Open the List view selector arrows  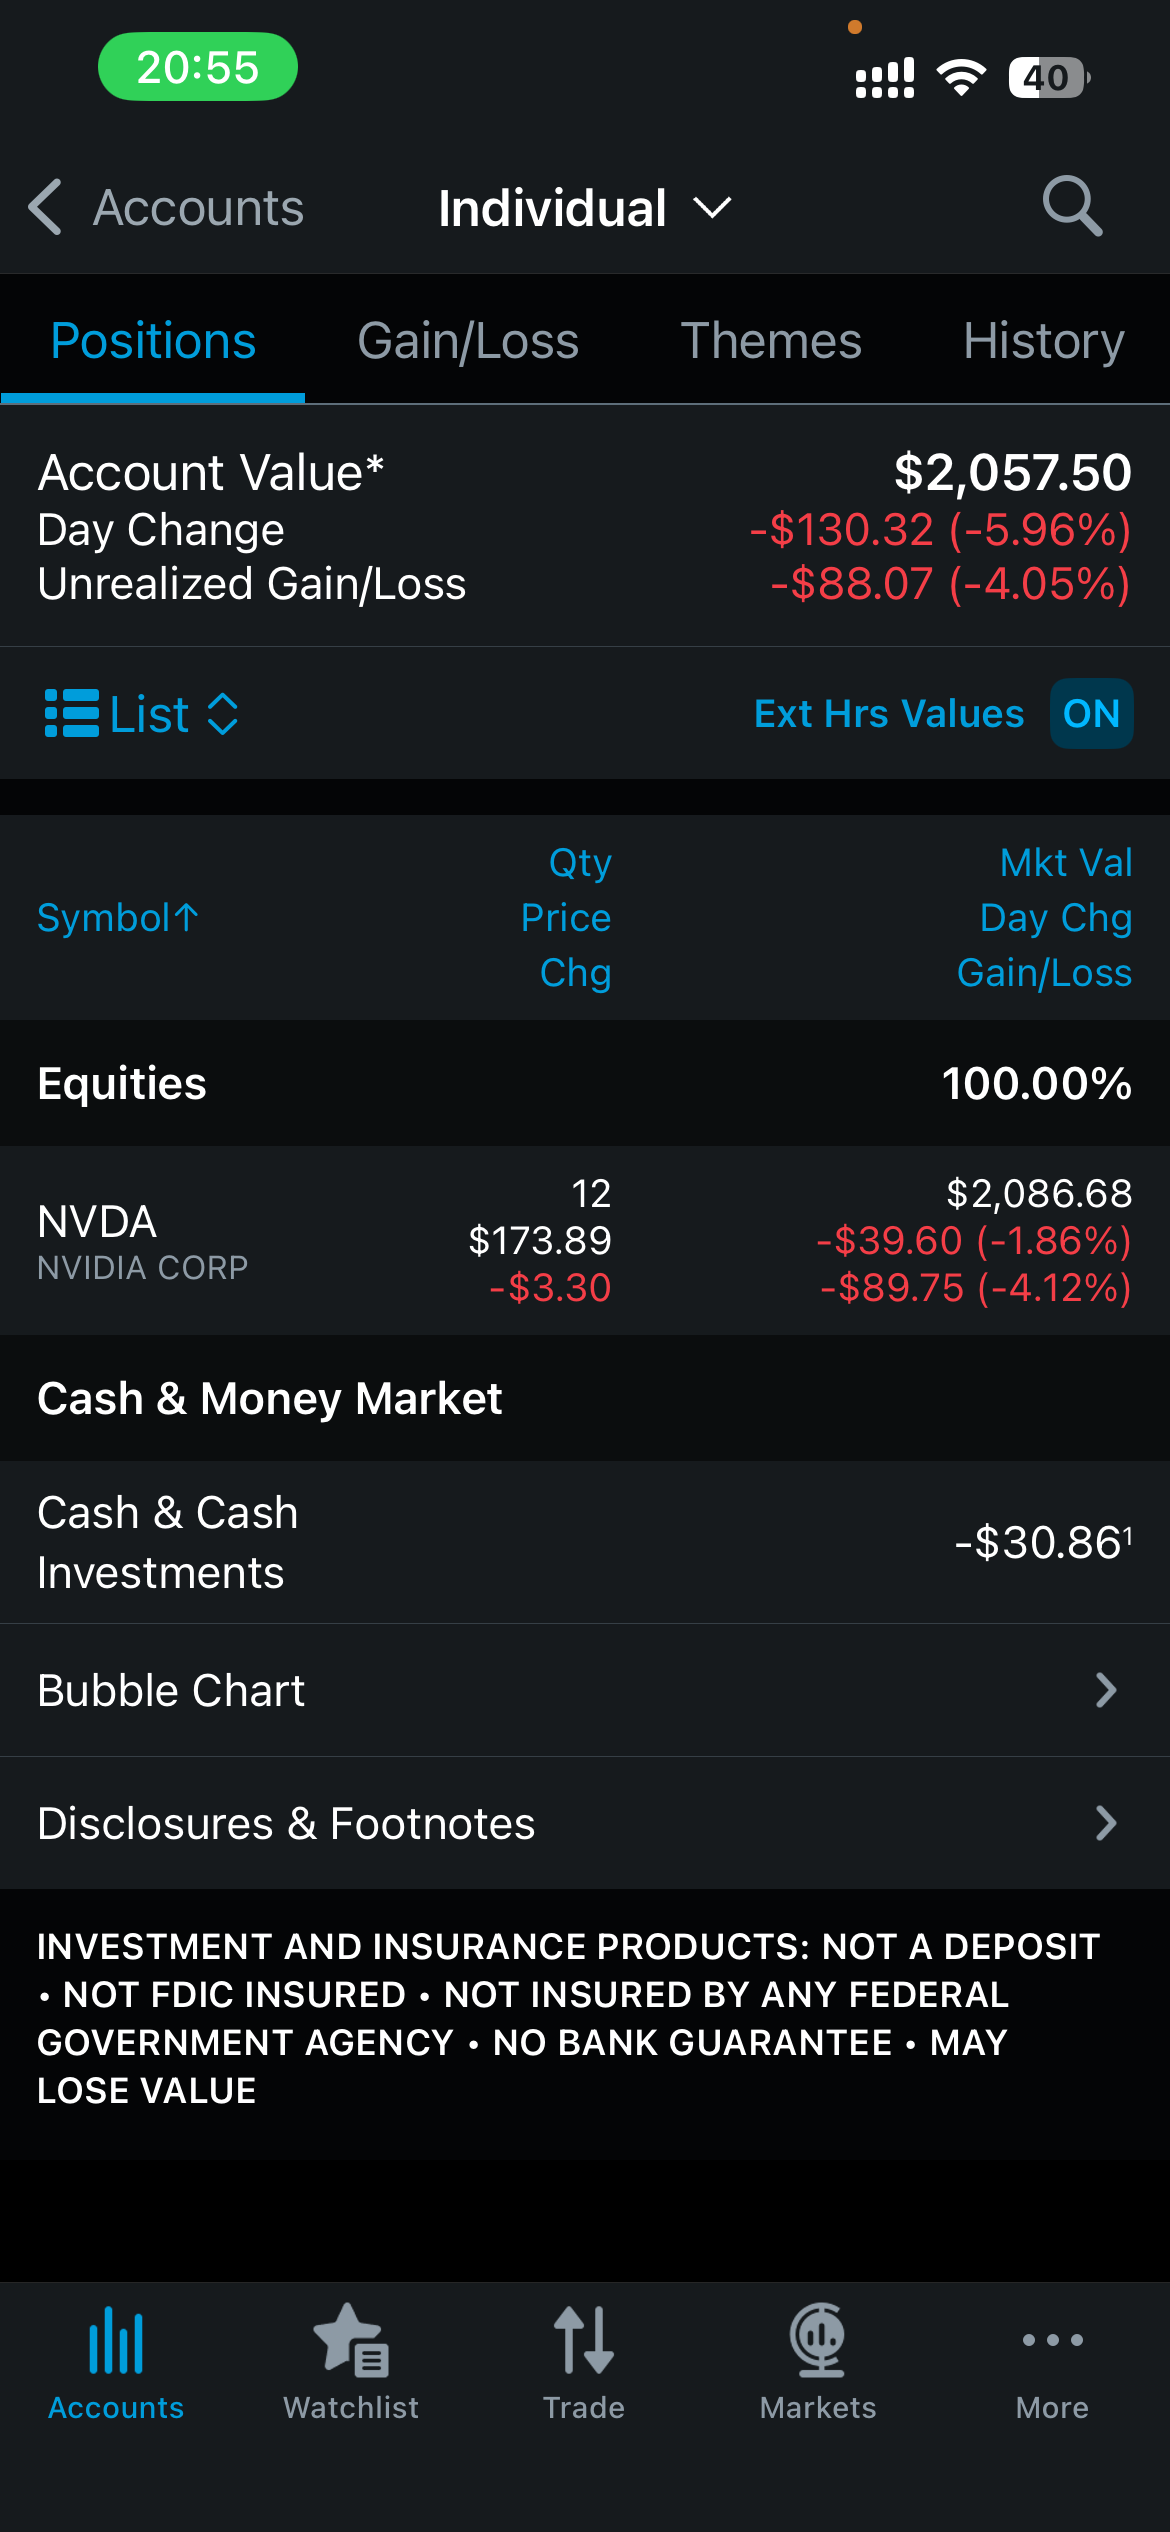tap(222, 714)
